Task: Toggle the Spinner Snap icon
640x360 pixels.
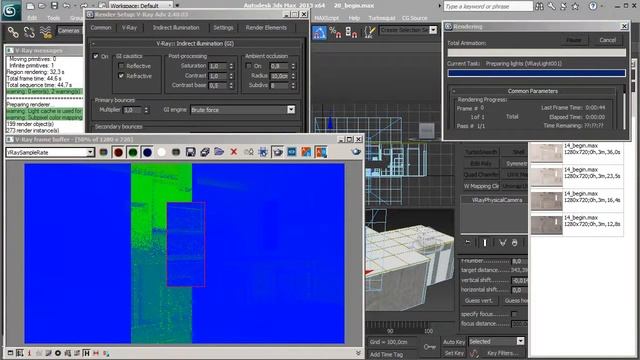Action: tap(351, 32)
